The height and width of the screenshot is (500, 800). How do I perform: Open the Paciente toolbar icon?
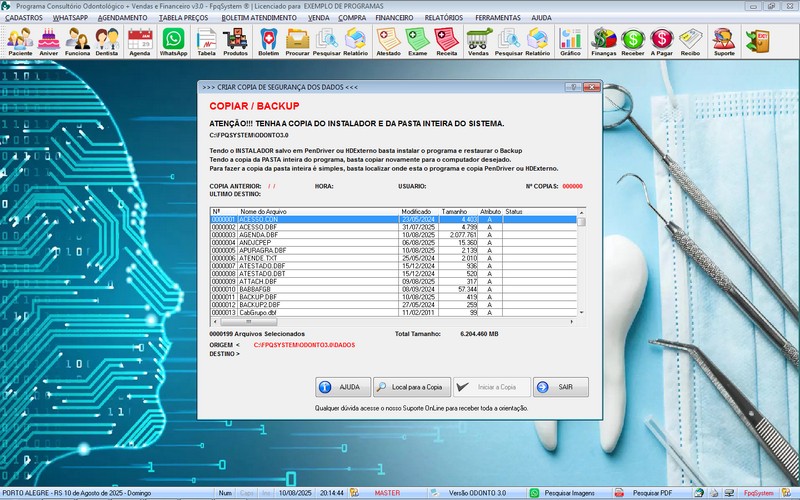coord(20,41)
